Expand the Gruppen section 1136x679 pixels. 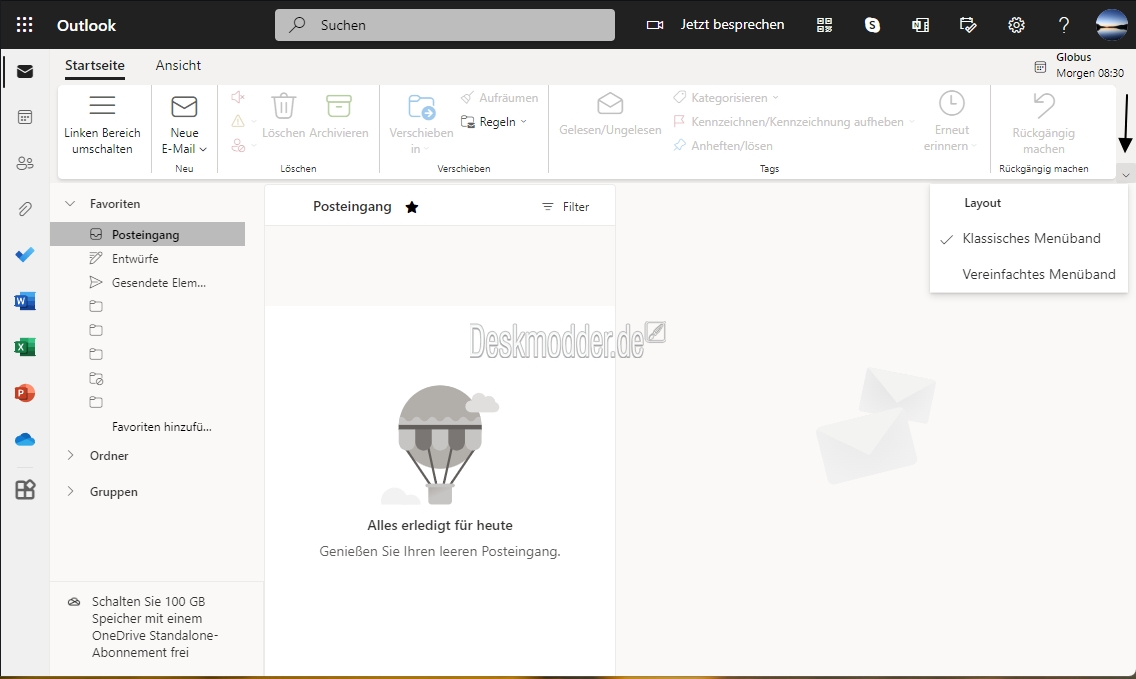70,491
